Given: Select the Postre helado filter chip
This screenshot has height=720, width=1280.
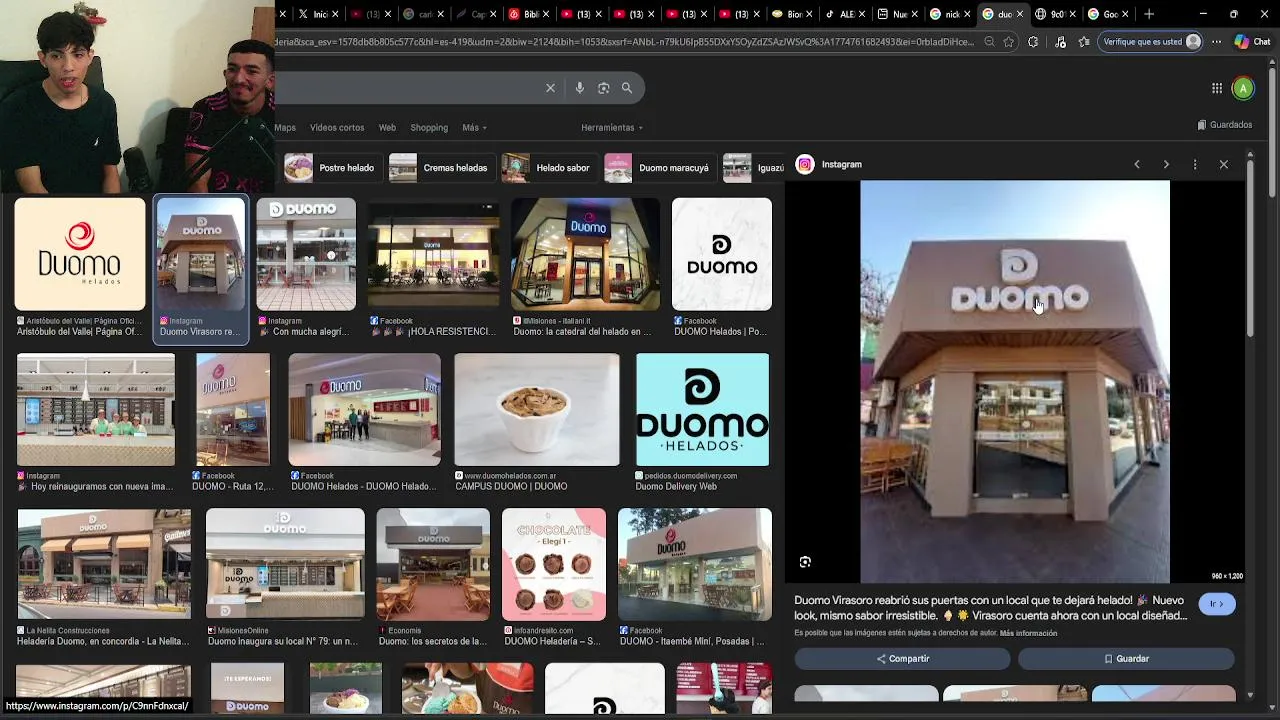Looking at the screenshot, I should tap(331, 168).
